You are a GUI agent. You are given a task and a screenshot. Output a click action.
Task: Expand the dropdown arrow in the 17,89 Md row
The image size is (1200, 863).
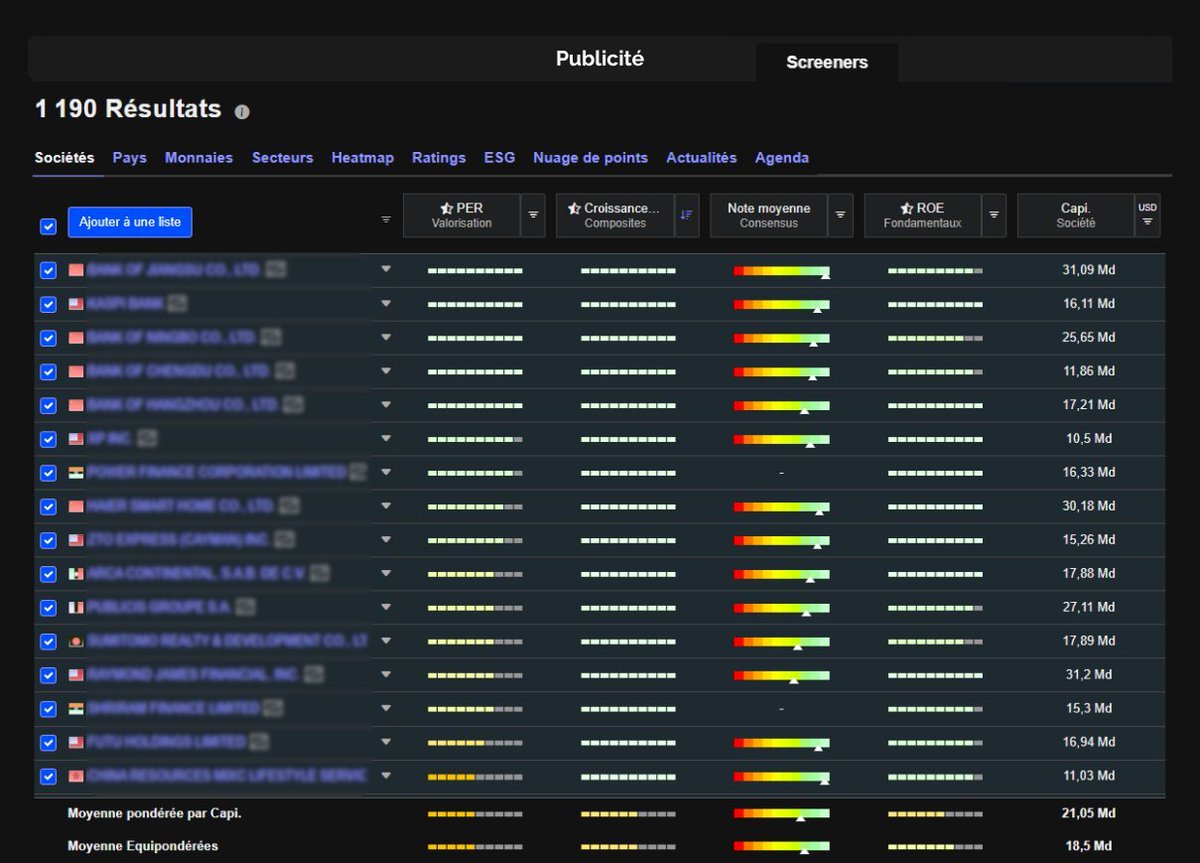pos(386,640)
